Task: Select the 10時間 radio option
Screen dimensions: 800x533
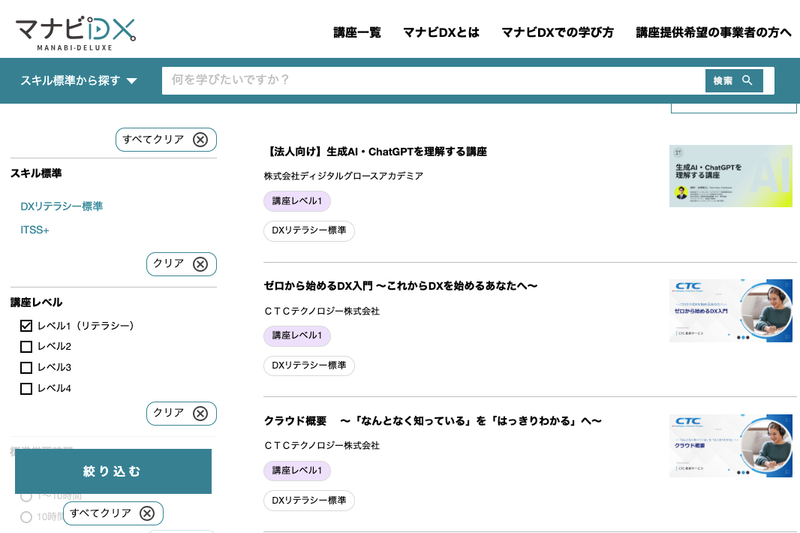Action: 26,517
